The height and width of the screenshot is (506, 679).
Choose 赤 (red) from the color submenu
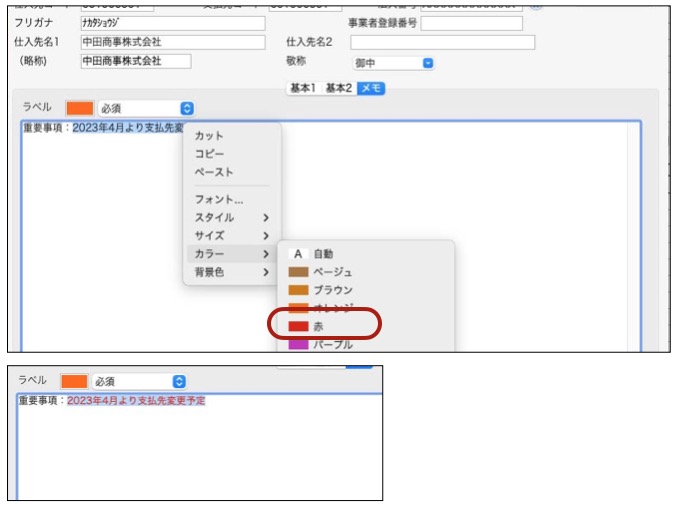318,326
